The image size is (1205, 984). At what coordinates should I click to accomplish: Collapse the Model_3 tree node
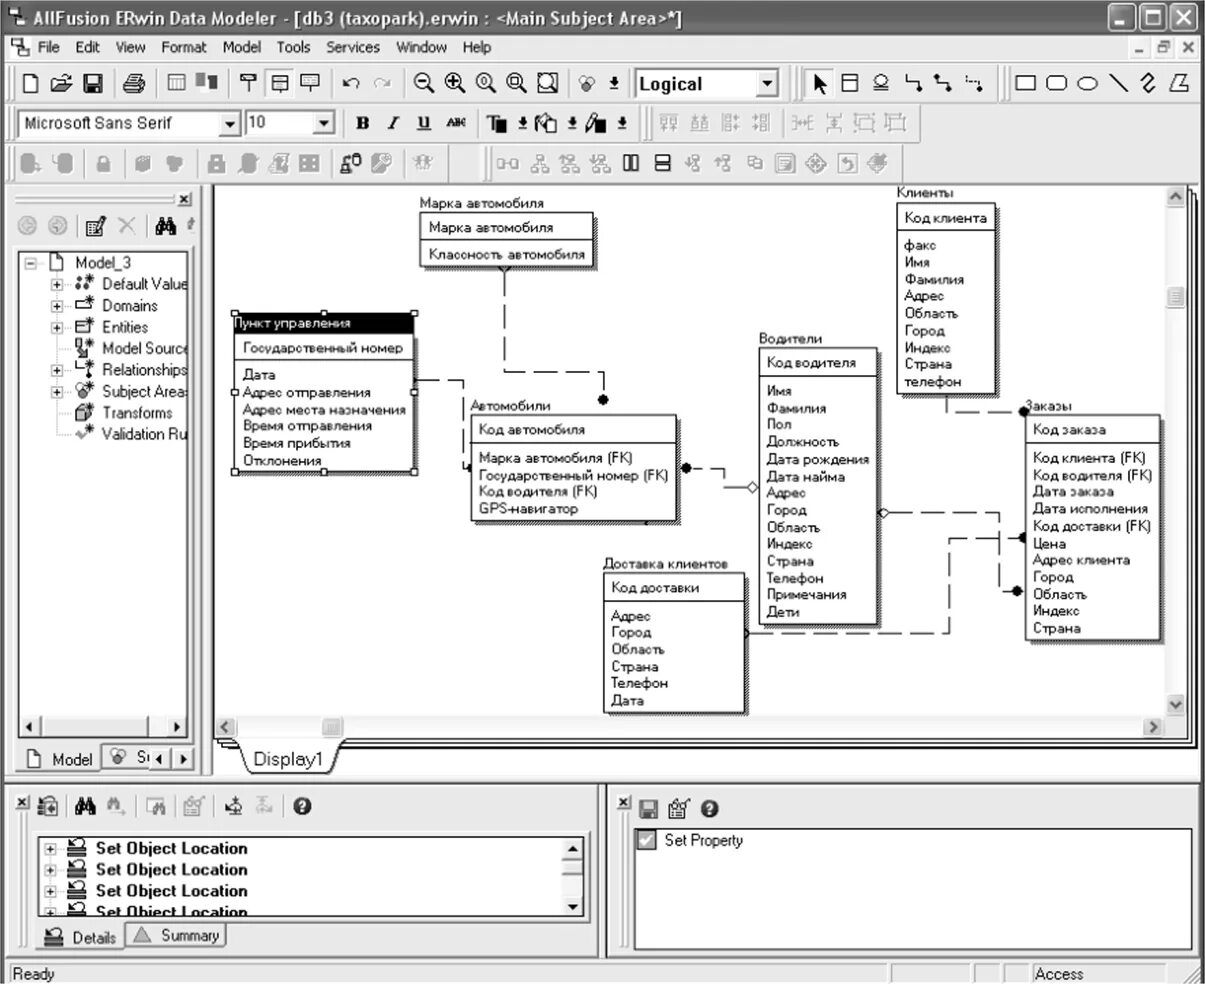(30, 263)
